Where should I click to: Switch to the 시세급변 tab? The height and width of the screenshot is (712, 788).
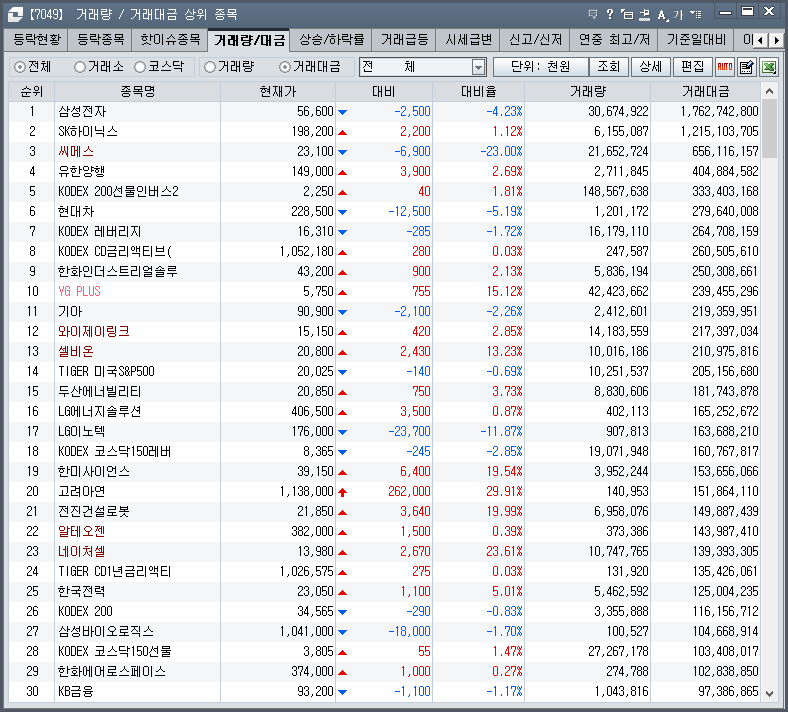[468, 39]
